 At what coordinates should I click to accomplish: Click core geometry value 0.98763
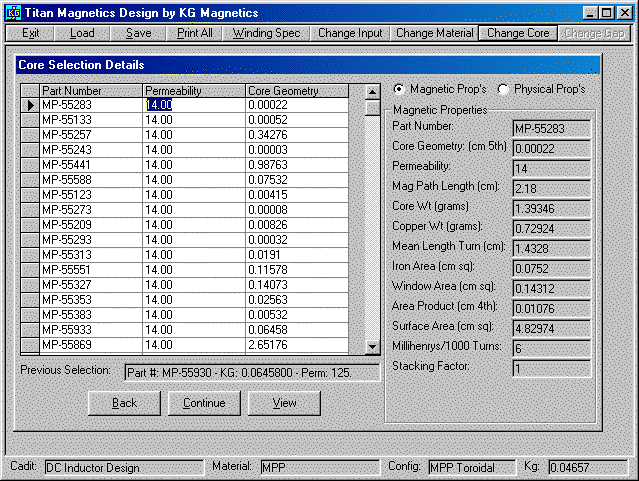point(297,165)
